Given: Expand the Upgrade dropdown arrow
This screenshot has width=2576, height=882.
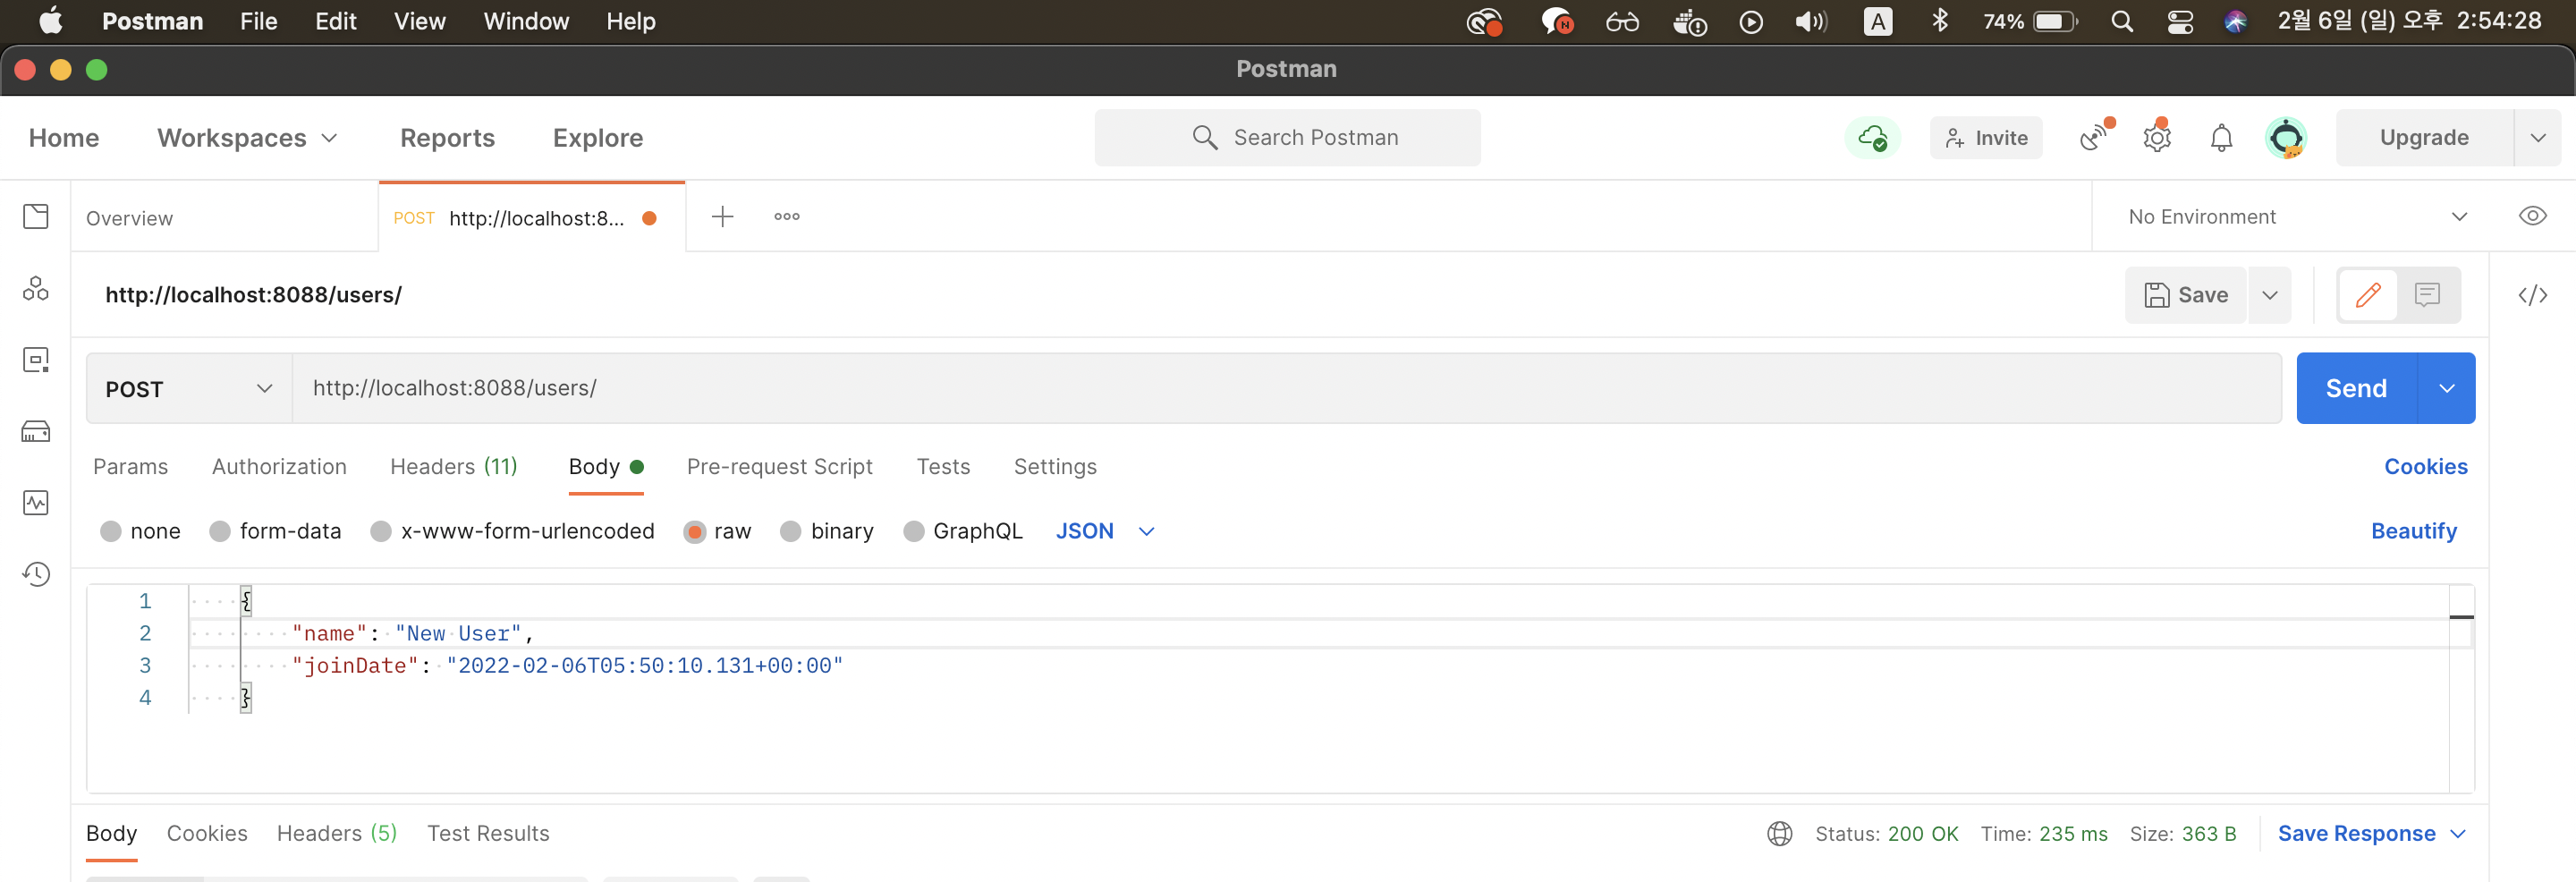Looking at the screenshot, I should click(x=2537, y=138).
